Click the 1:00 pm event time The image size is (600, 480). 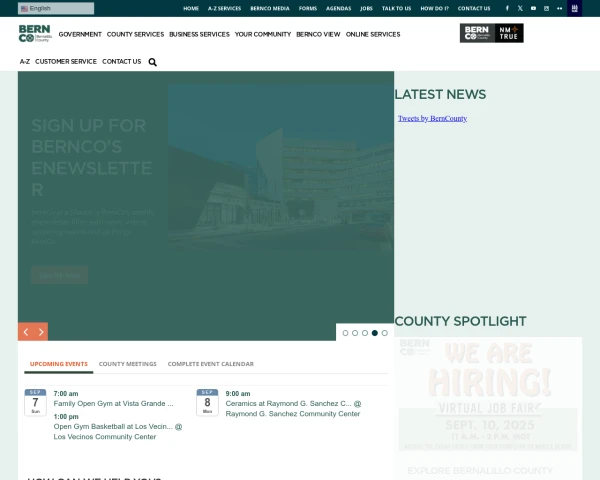tap(66, 416)
